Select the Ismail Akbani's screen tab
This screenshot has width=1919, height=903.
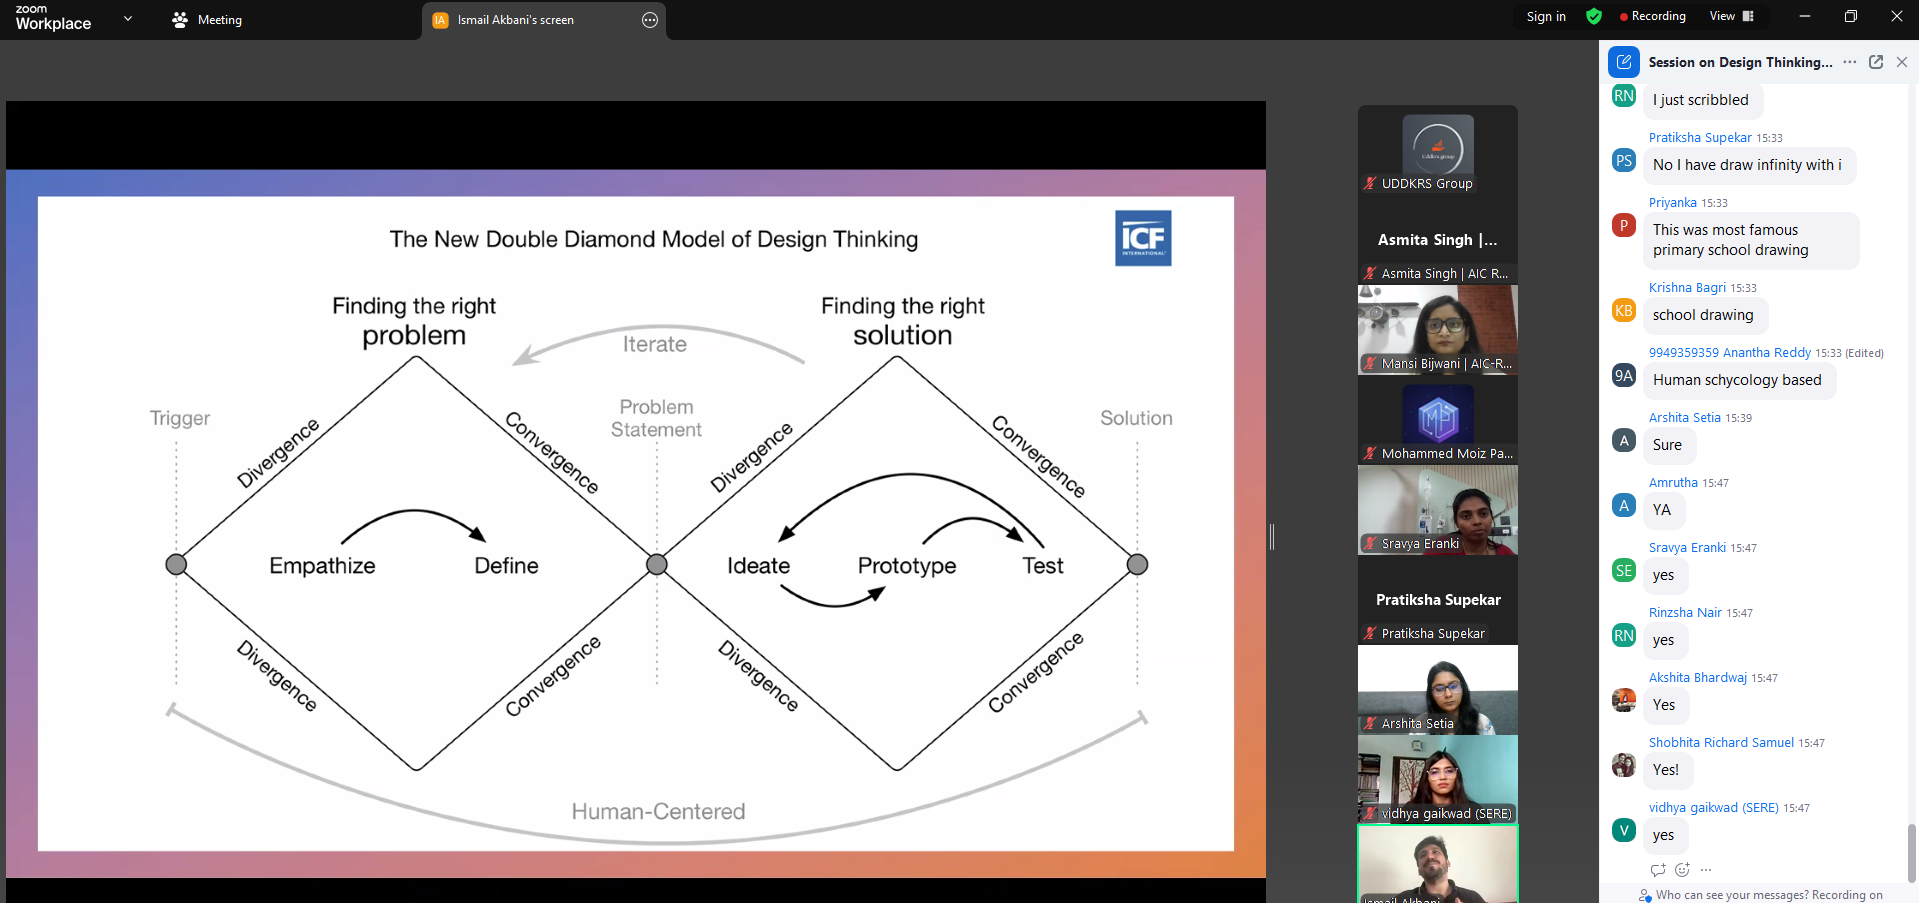(515, 20)
